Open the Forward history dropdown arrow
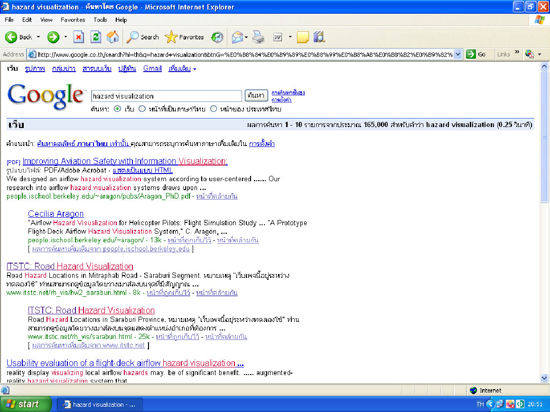Image resolution: width=550 pixels, height=412 pixels. [x=65, y=37]
